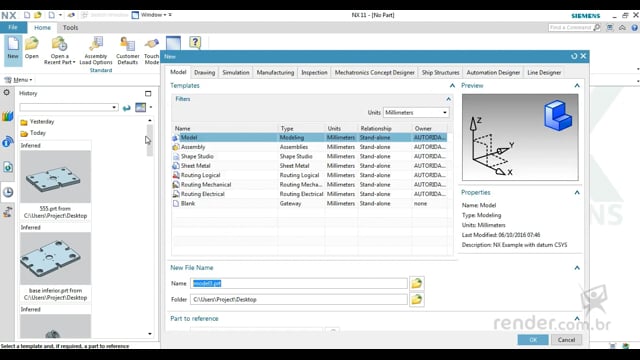This screenshot has width=640, height=360.
Task: Collapse the Part to reference section
Action: tap(577, 318)
